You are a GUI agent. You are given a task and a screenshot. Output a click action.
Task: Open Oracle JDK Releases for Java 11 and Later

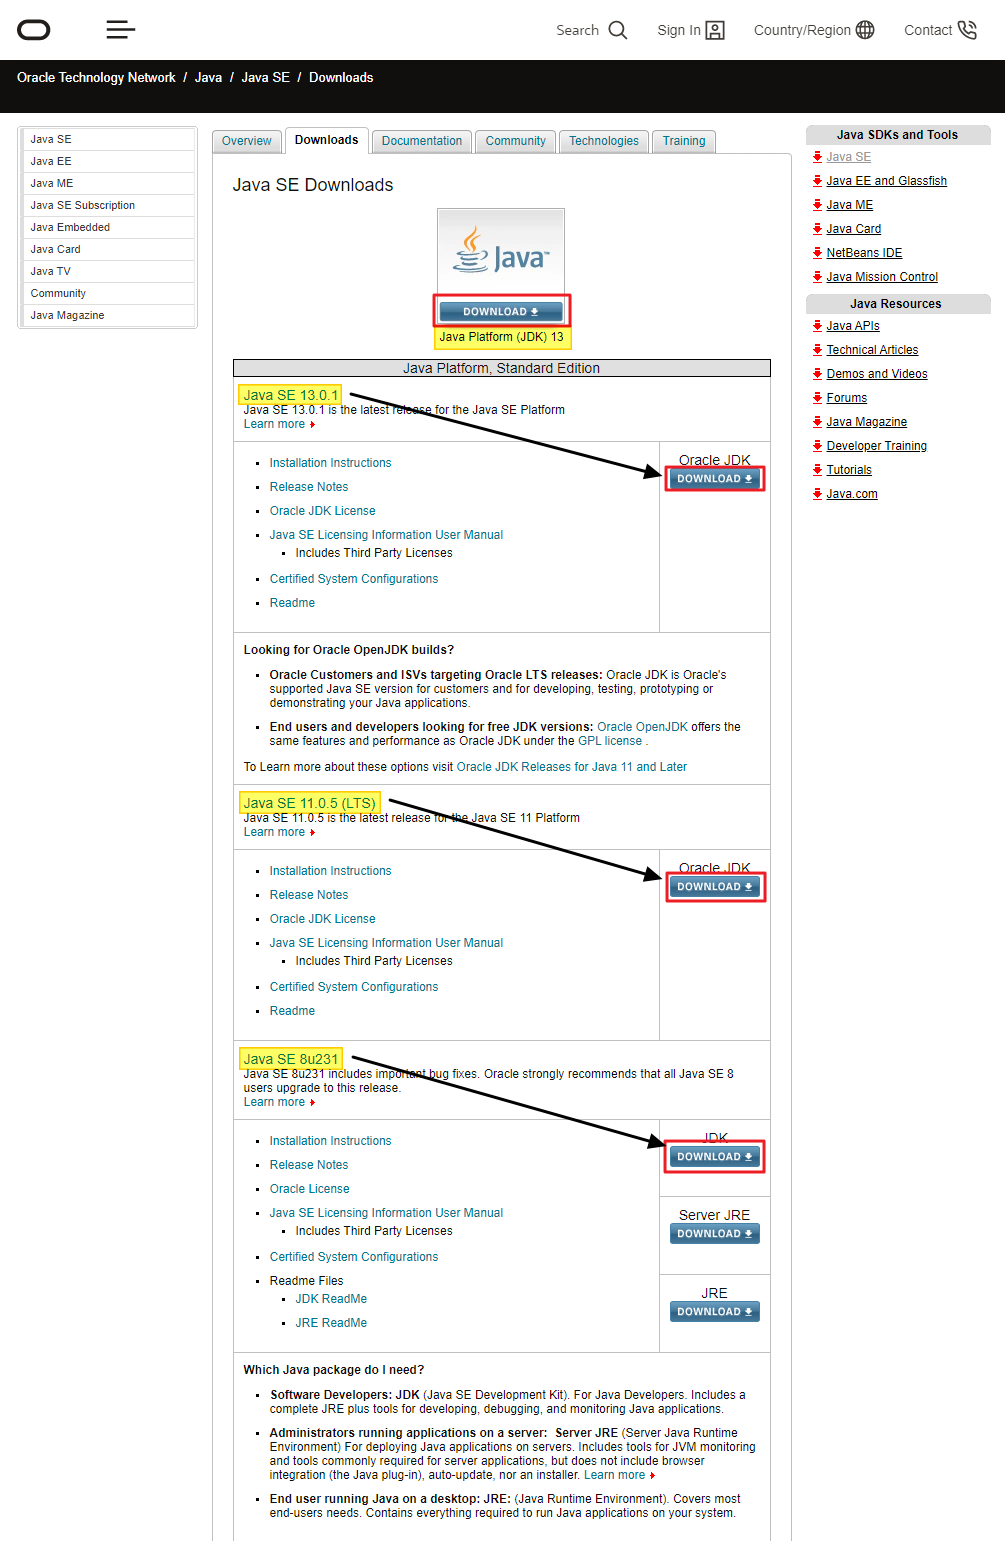pos(572,767)
